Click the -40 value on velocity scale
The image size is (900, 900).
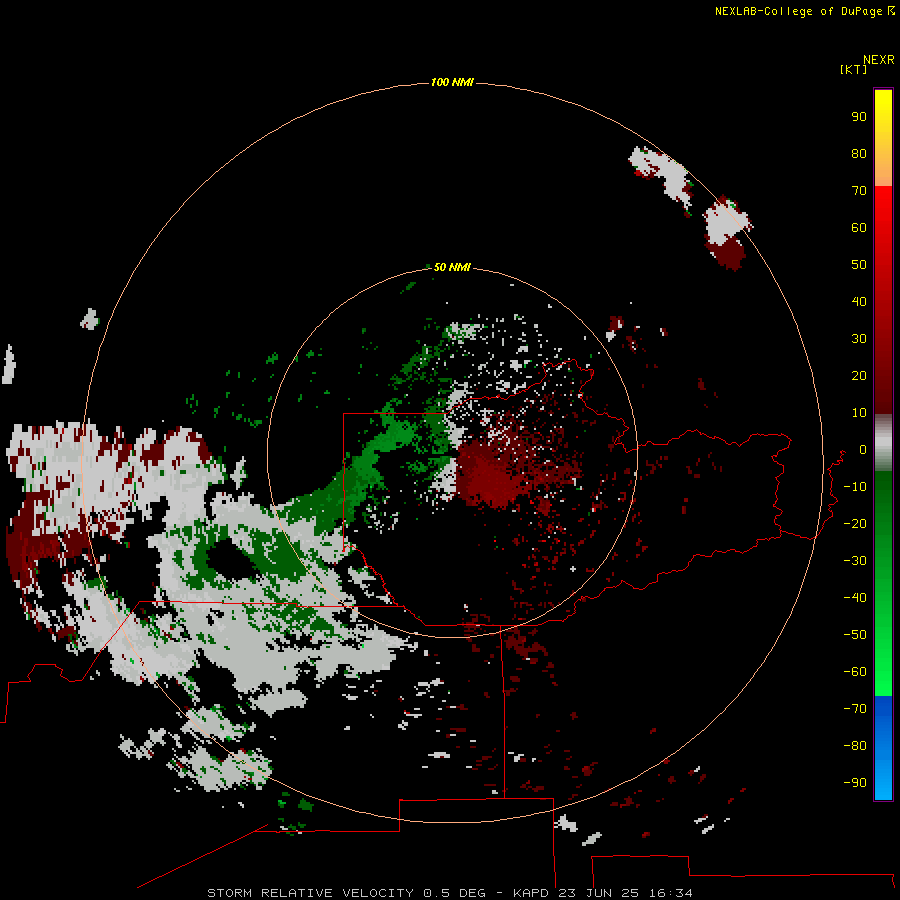tap(855, 598)
